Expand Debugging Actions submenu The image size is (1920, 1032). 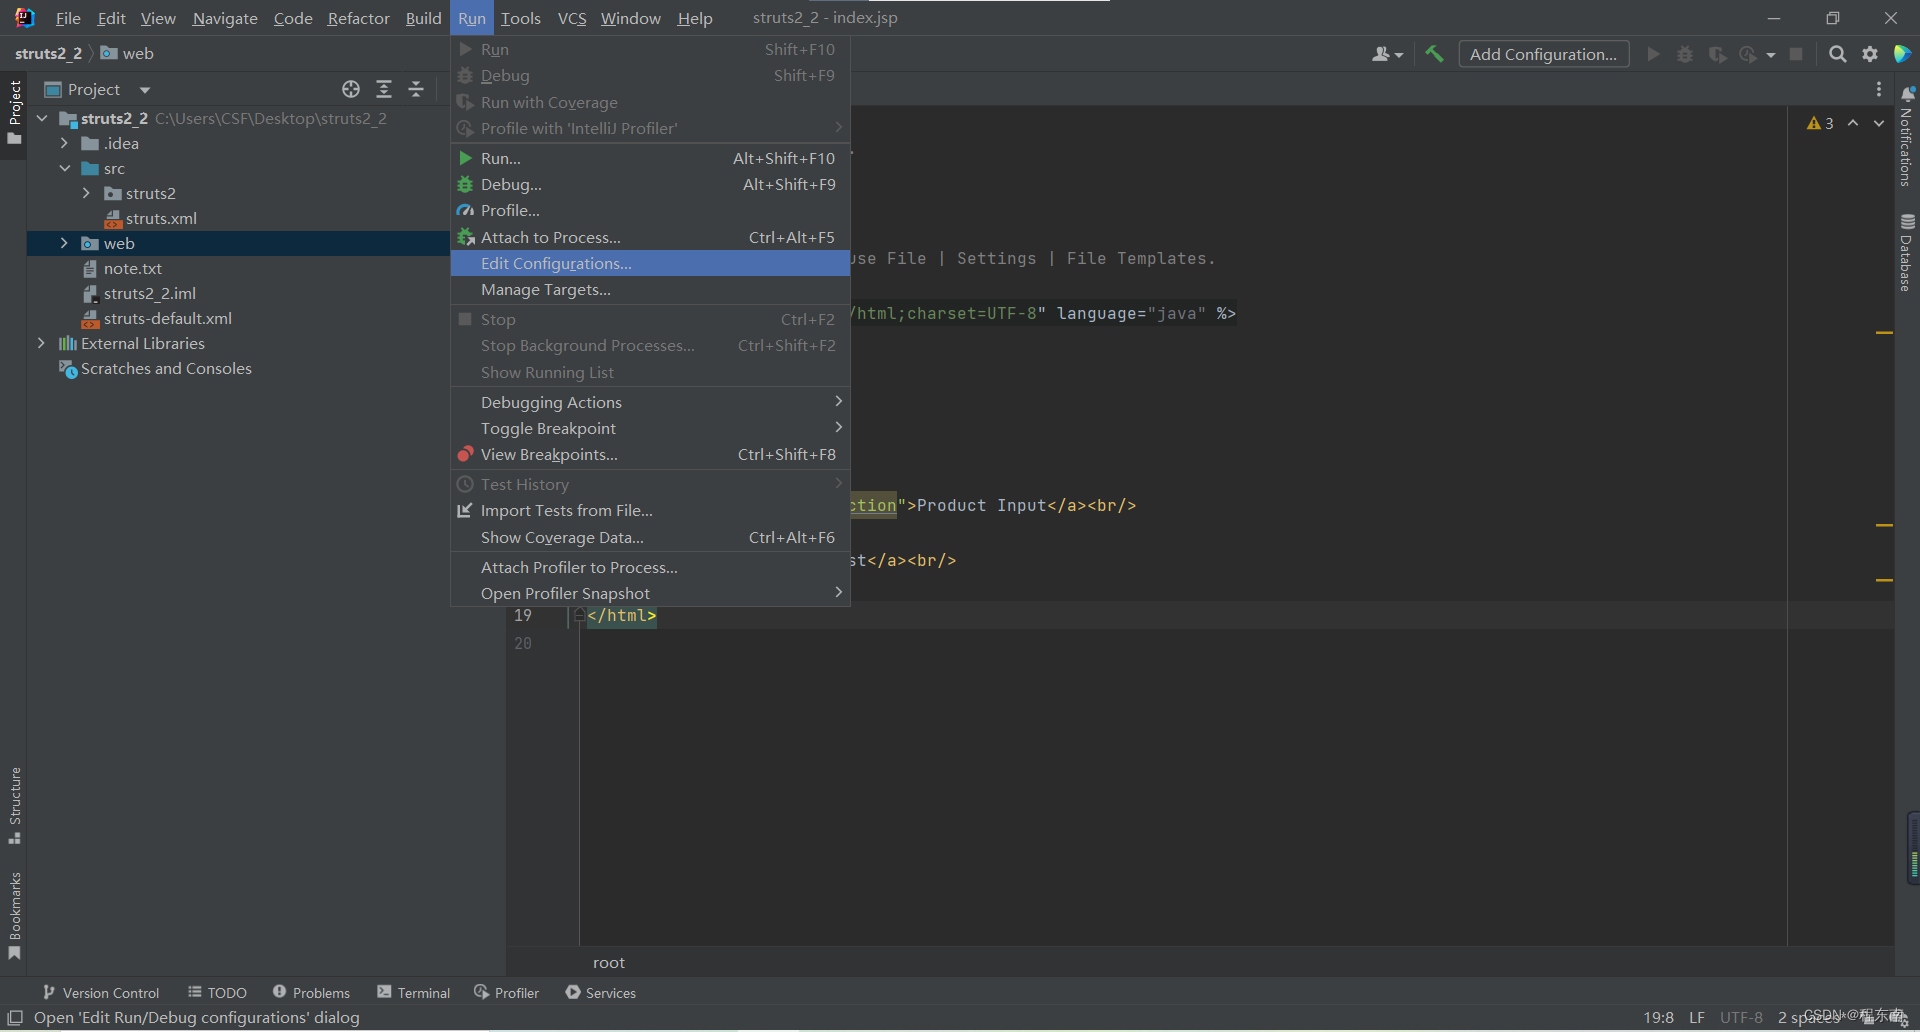pos(650,402)
